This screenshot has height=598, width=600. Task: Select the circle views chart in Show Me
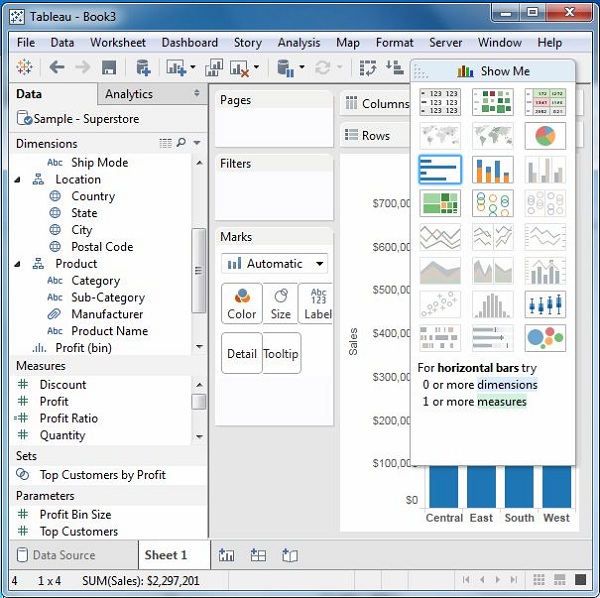tap(492, 203)
